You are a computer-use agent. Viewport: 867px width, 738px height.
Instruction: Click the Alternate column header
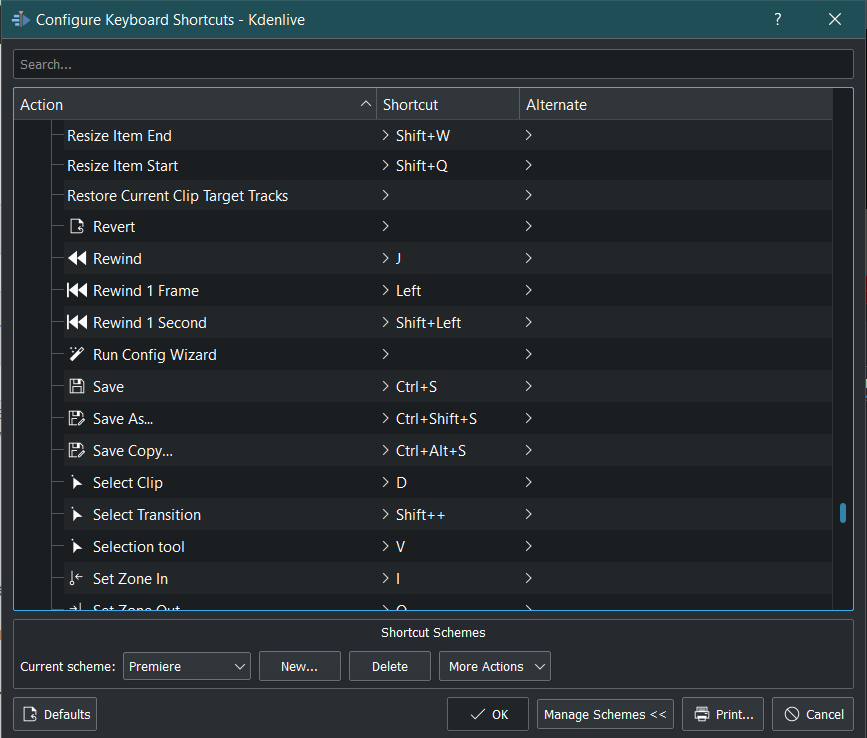click(676, 104)
